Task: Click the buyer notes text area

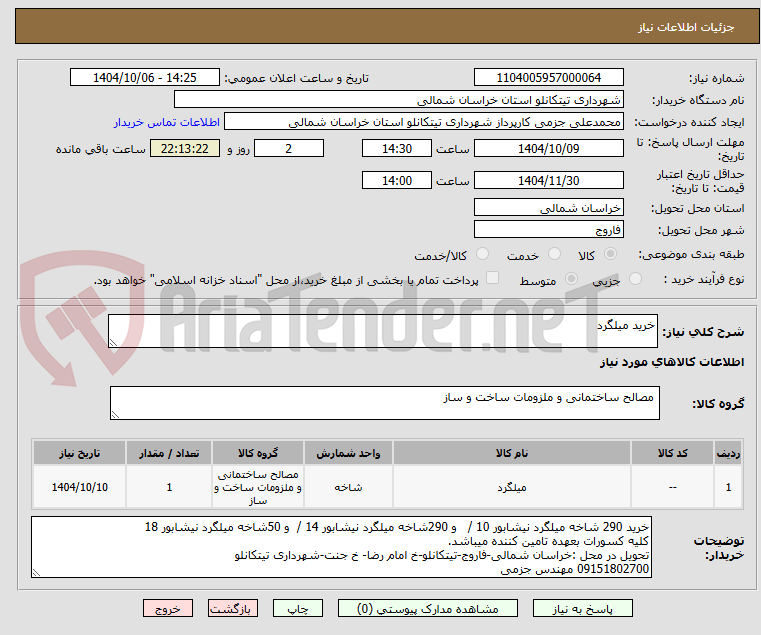Action: pyautogui.click(x=341, y=547)
